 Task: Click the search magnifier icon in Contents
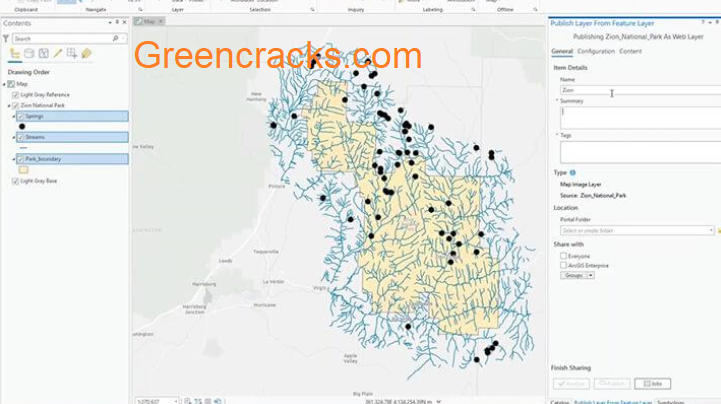115,39
